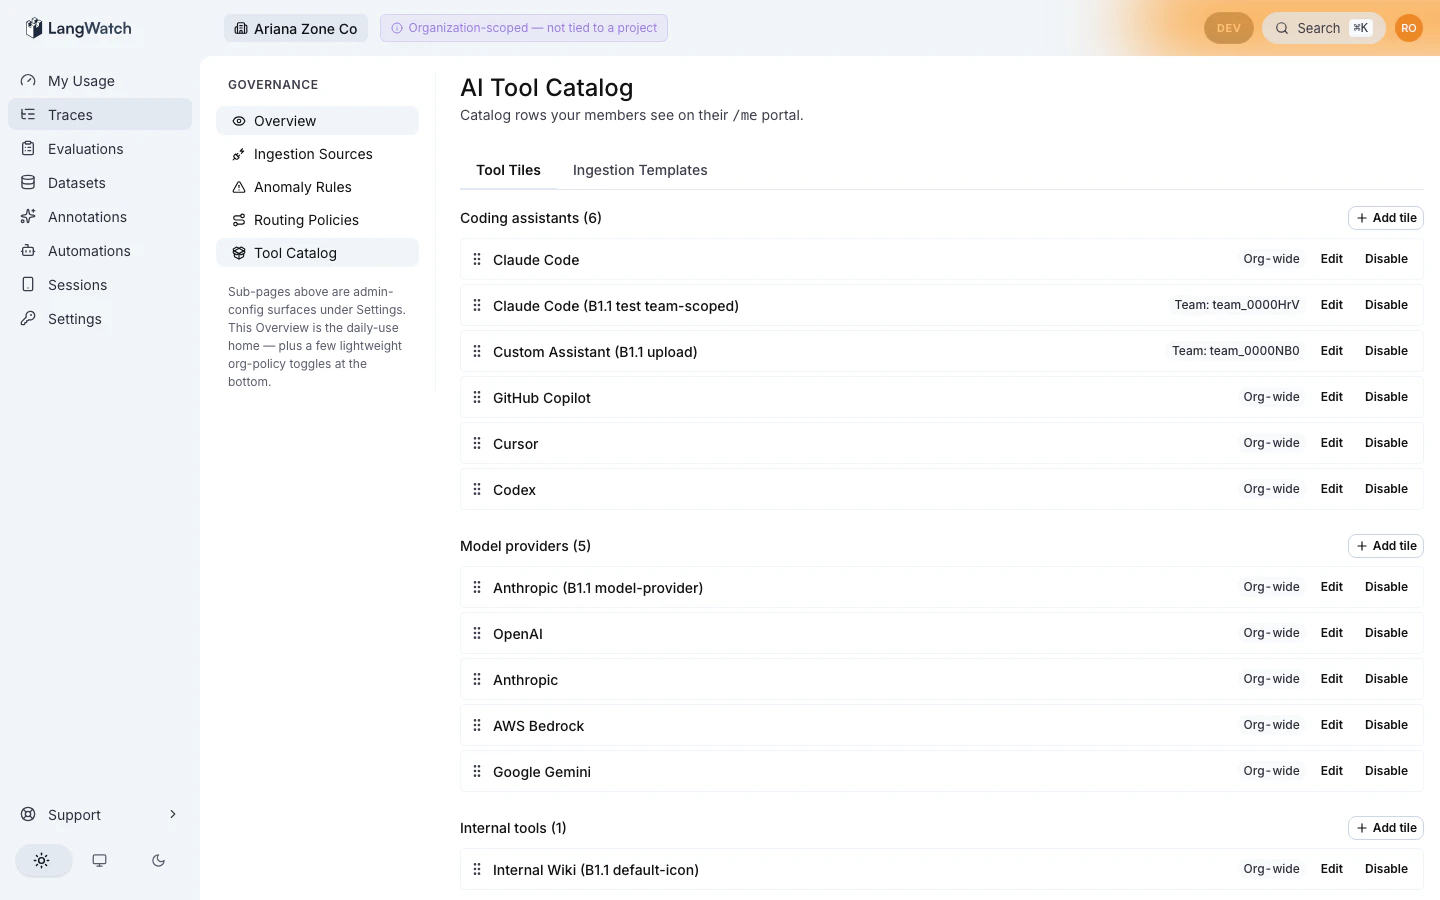Image resolution: width=1440 pixels, height=900 pixels.
Task: Switch to system theme mode
Action: (x=100, y=860)
